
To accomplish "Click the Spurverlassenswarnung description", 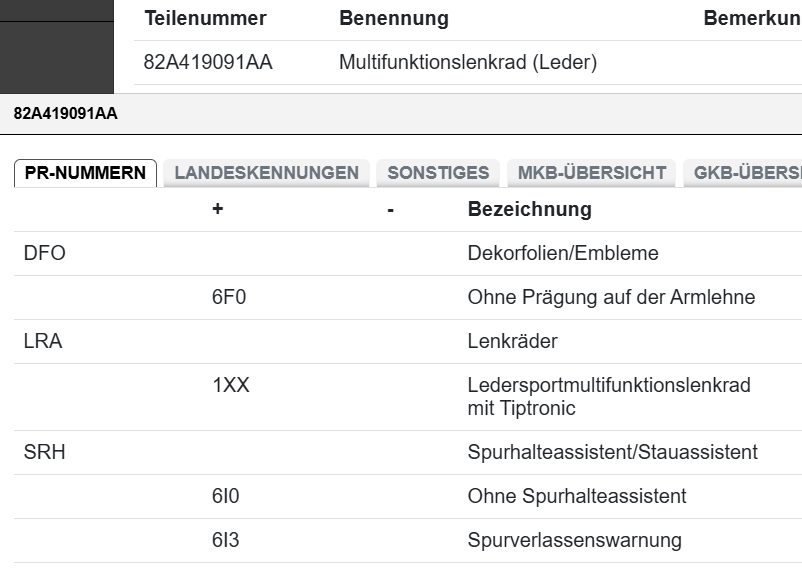I will point(574,540).
